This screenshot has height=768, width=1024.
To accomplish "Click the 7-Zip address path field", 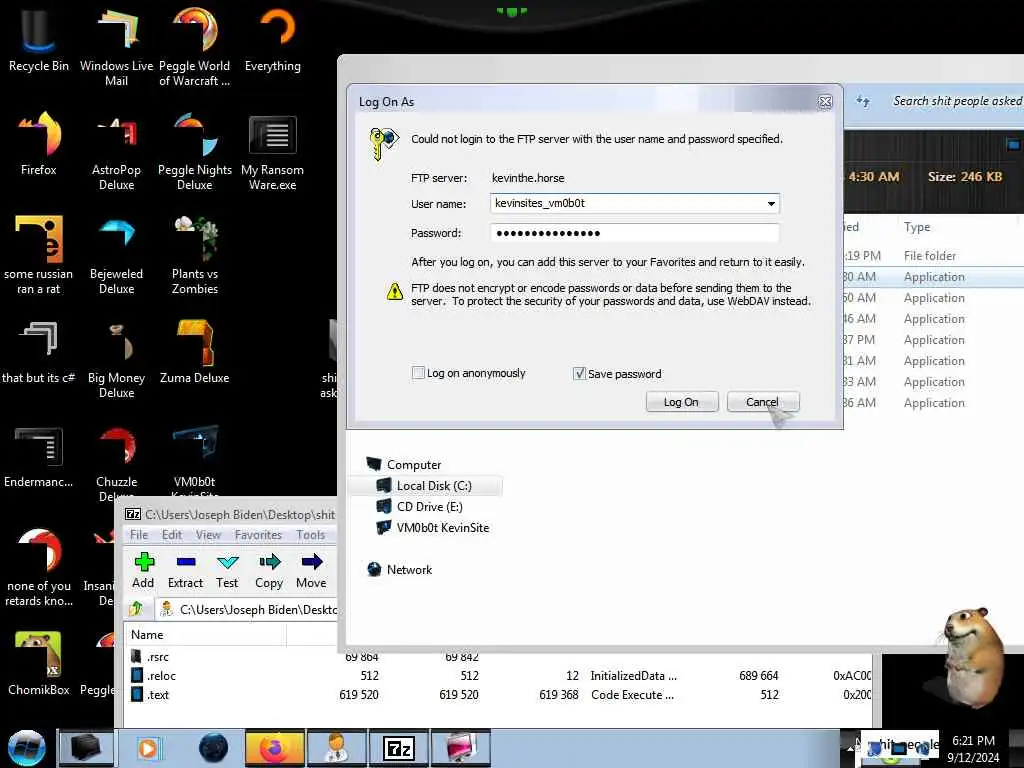I will click(x=247, y=609).
